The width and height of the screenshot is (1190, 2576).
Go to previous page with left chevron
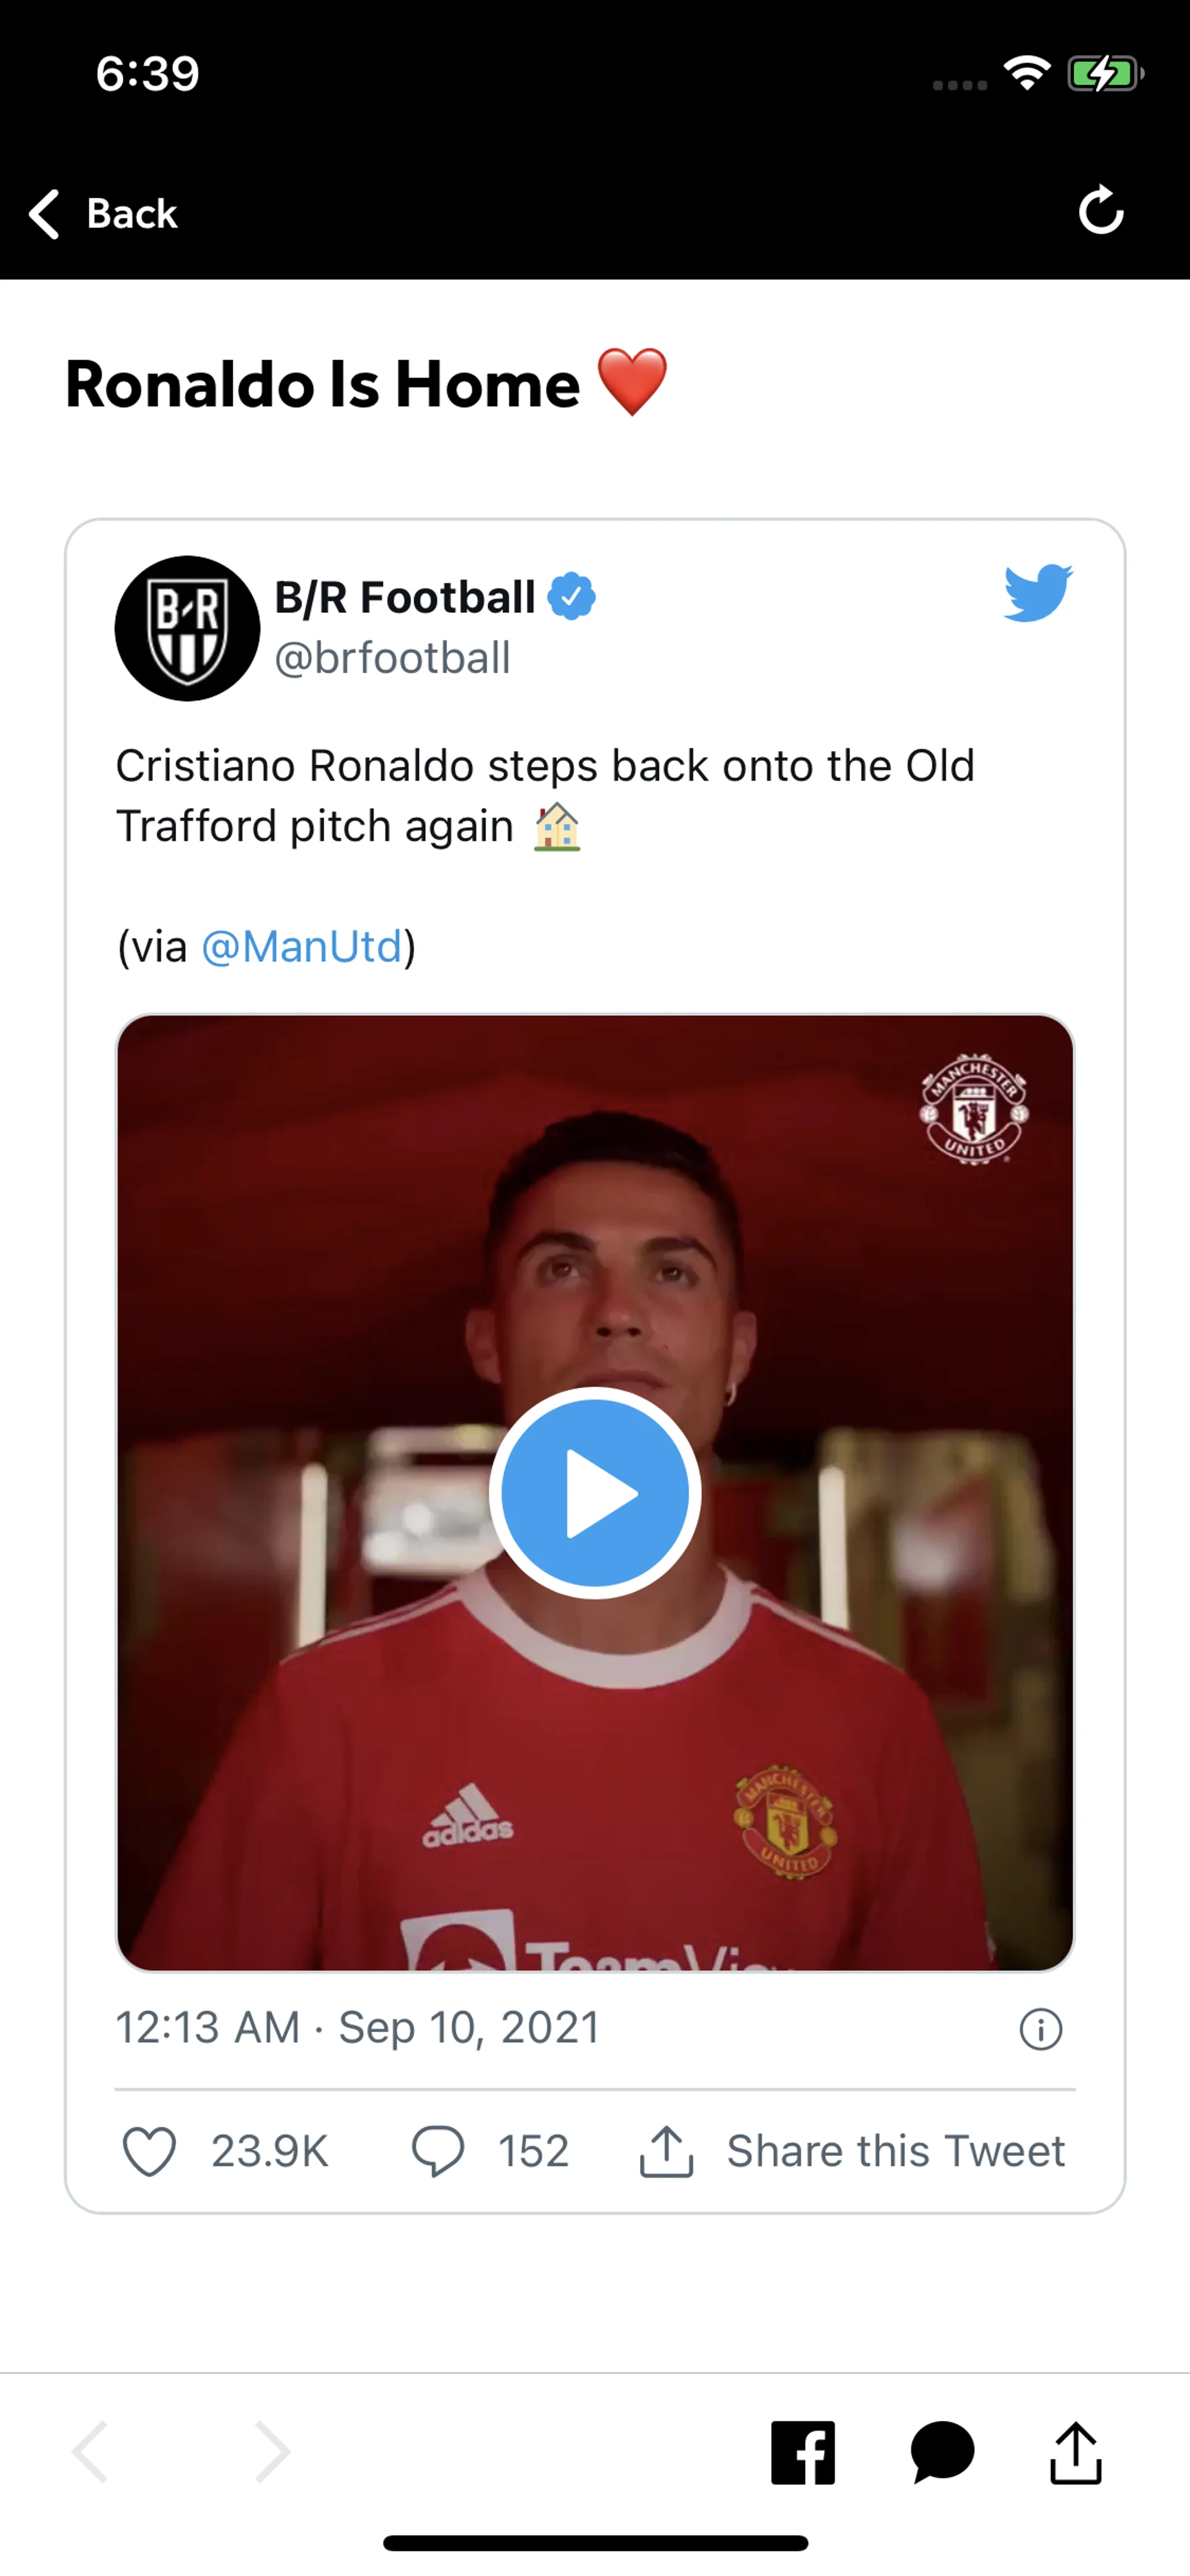point(90,2452)
